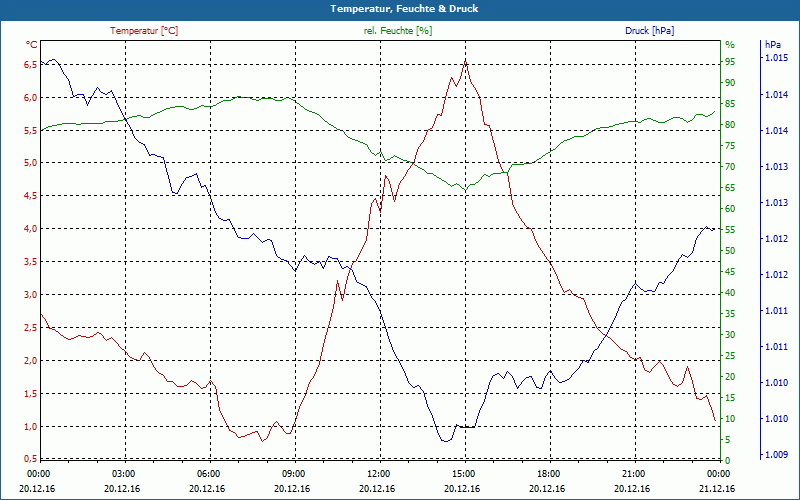Click the 5 humidity axis value
Viewport: 800px width, 500px height.
(728, 440)
